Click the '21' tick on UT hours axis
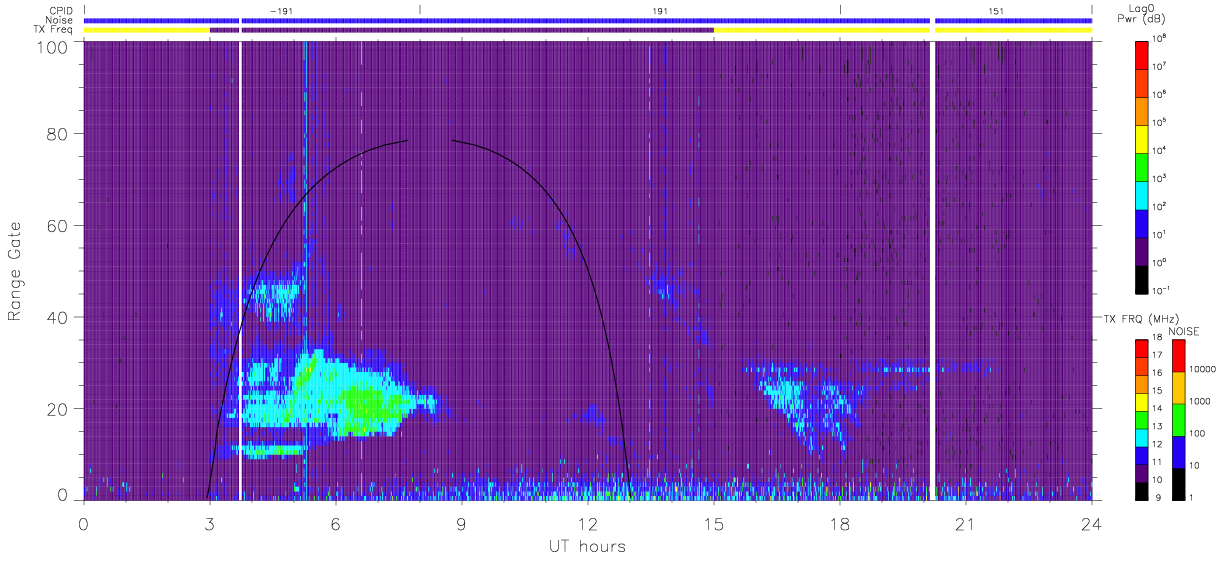 pyautogui.click(x=966, y=523)
